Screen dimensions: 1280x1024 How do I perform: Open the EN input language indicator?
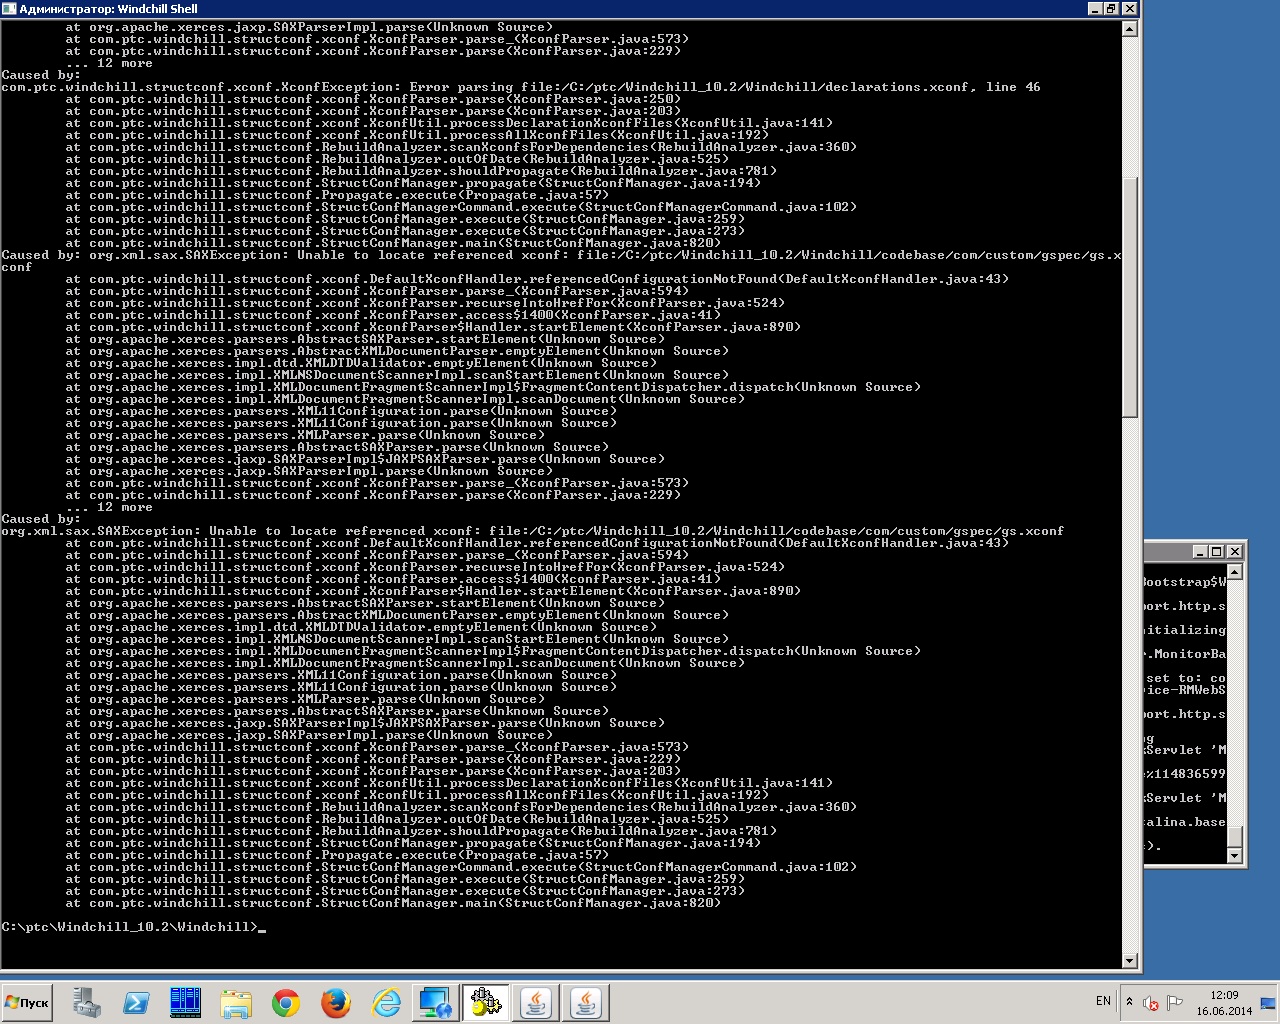click(x=1103, y=1001)
